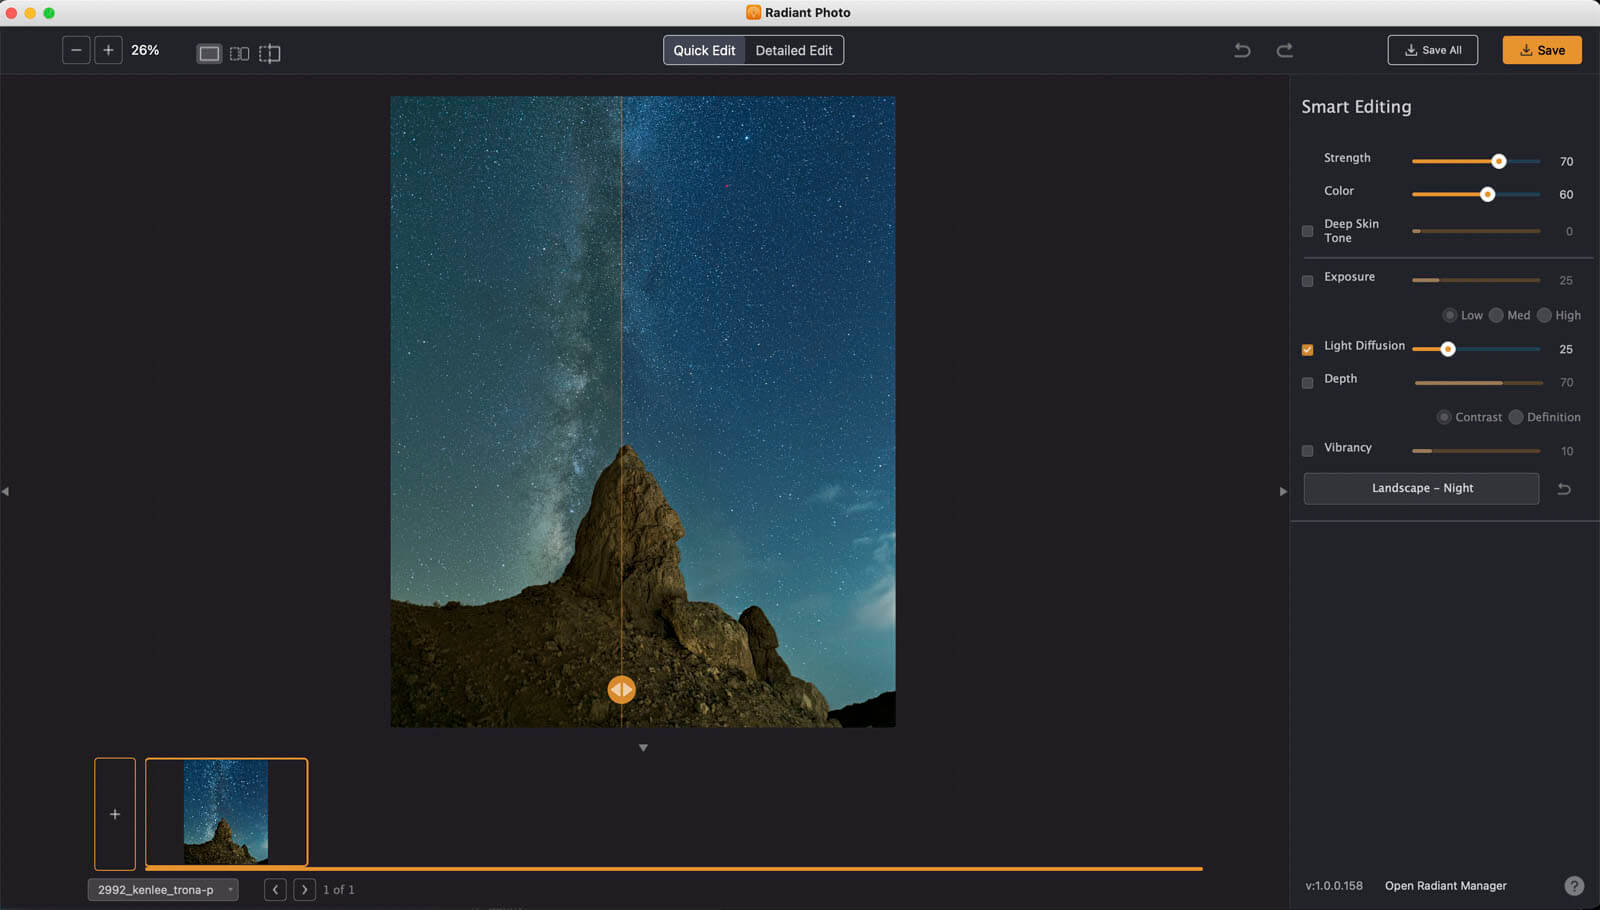Viewport: 1600px width, 910px height.
Task: Select the Quick Edit tab
Action: click(x=704, y=50)
